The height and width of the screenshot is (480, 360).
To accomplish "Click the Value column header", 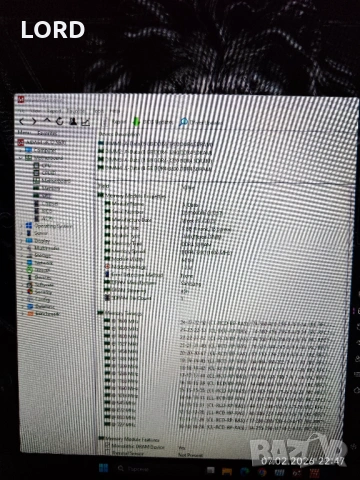I will click(189, 187).
